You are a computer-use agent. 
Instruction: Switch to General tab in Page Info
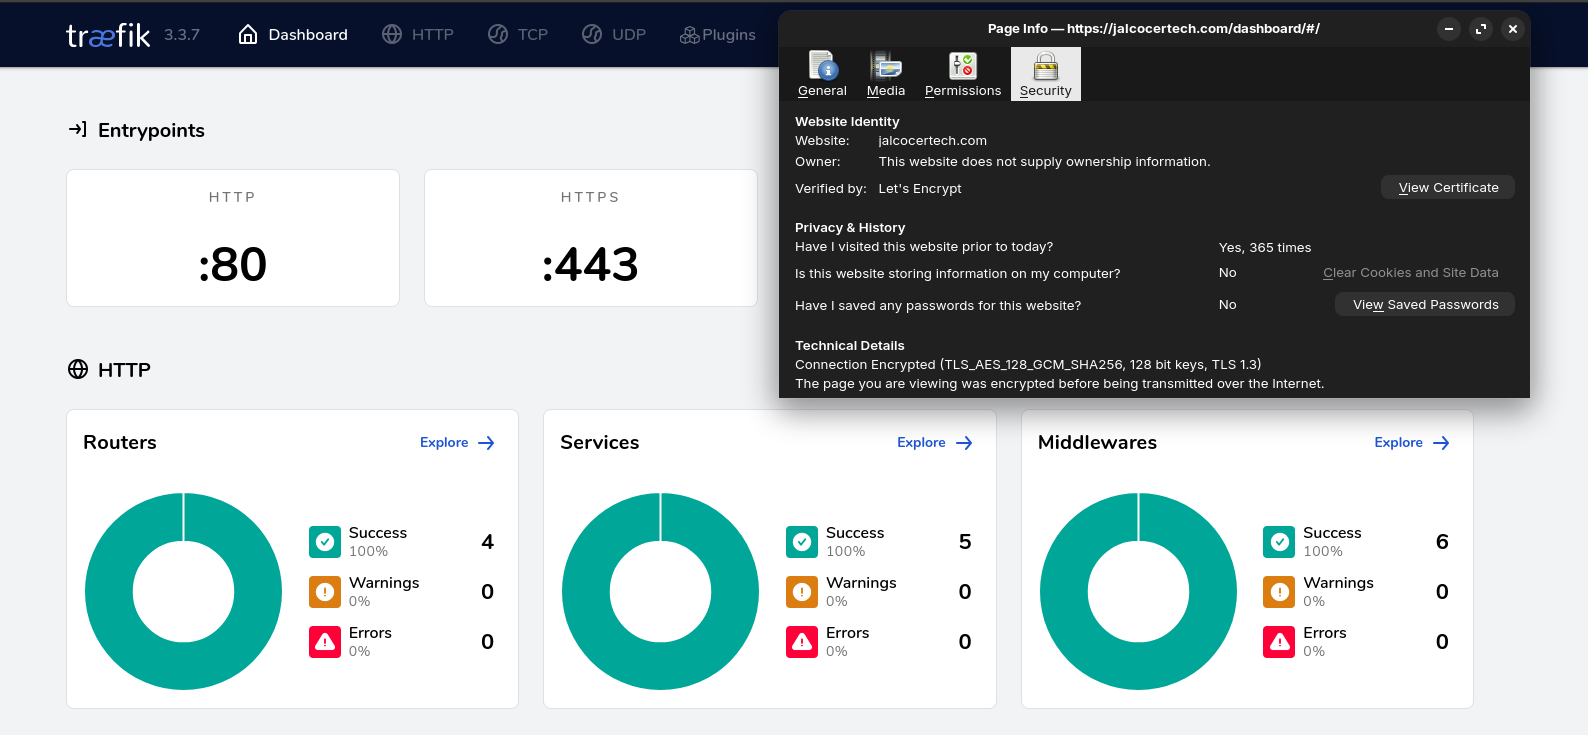pos(822,74)
